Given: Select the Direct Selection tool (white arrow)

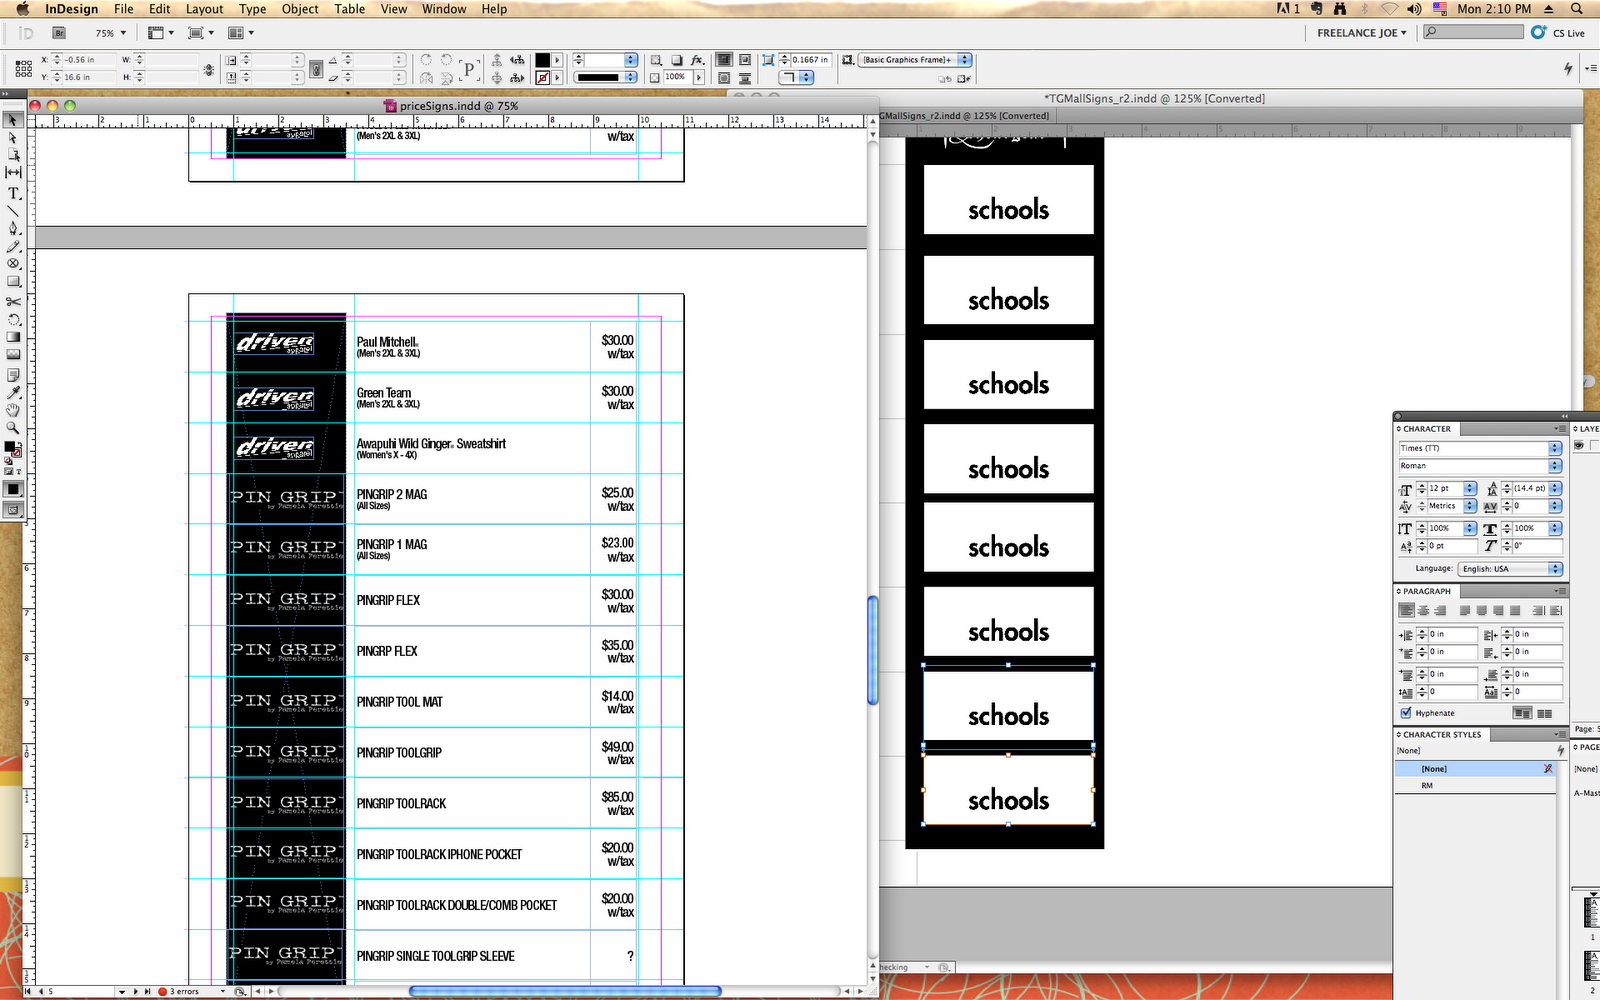Looking at the screenshot, I should (13, 137).
